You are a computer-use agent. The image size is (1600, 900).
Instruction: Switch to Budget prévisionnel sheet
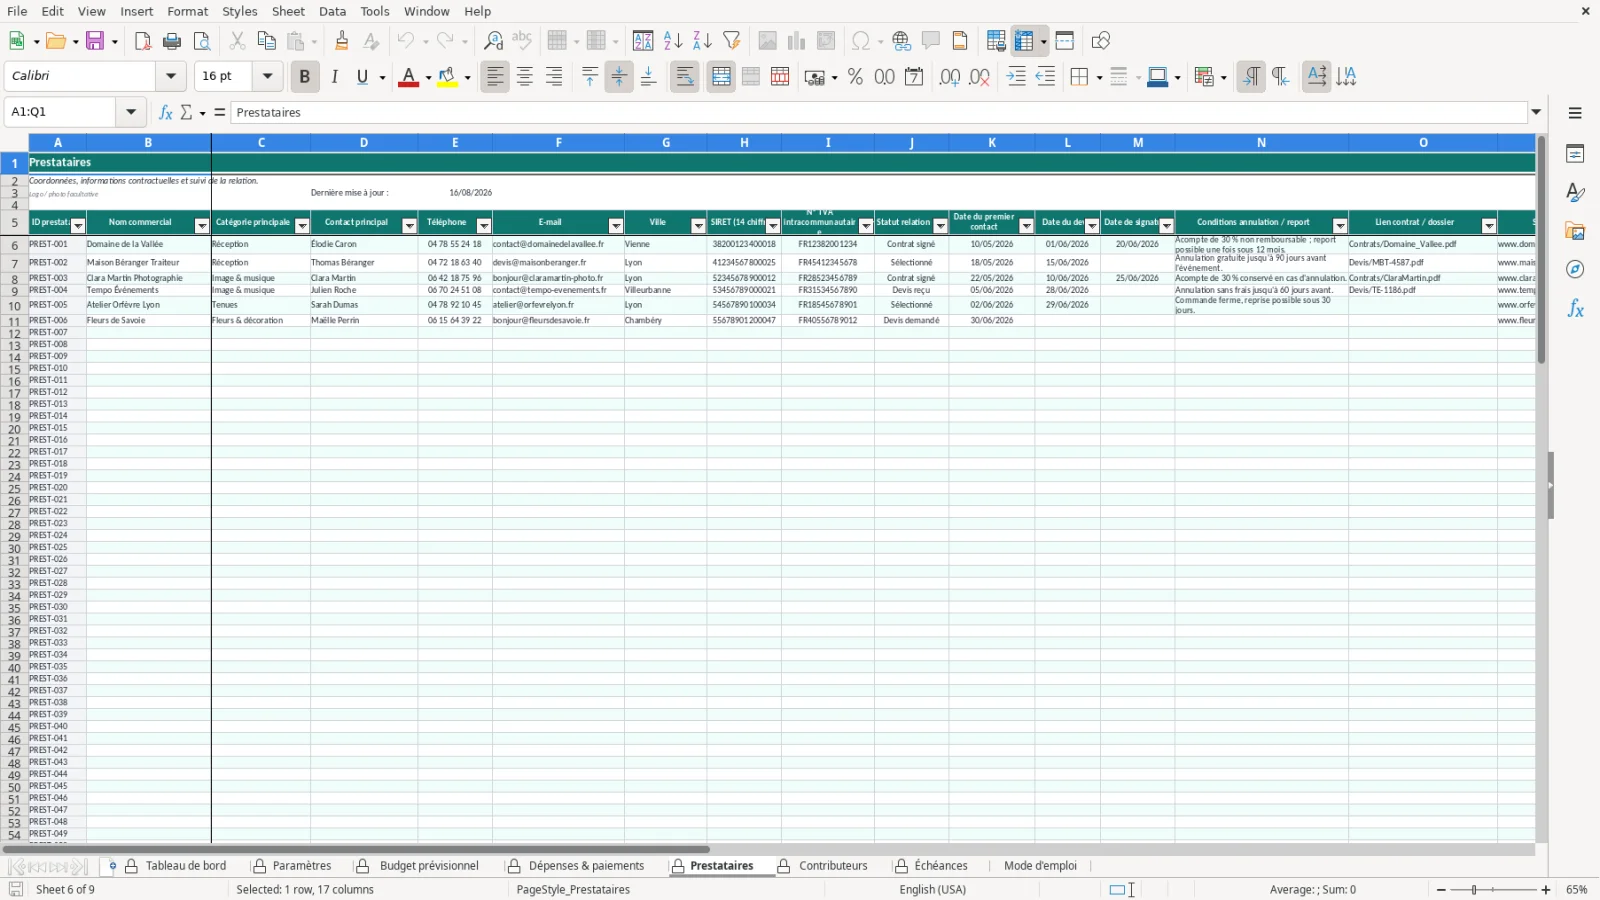429,866
